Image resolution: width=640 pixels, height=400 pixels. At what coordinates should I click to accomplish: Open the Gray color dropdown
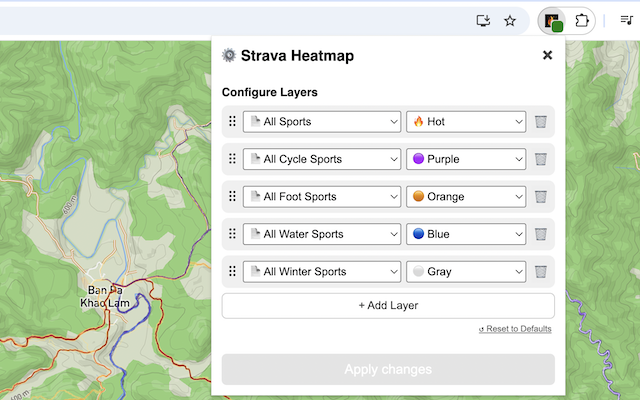pos(466,272)
